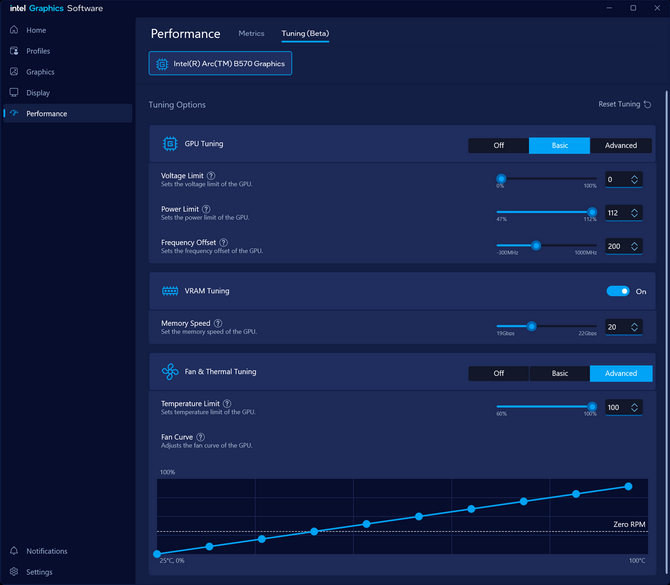The height and width of the screenshot is (585, 670).
Task: Click the Power Limit value field showing 112
Action: (623, 213)
